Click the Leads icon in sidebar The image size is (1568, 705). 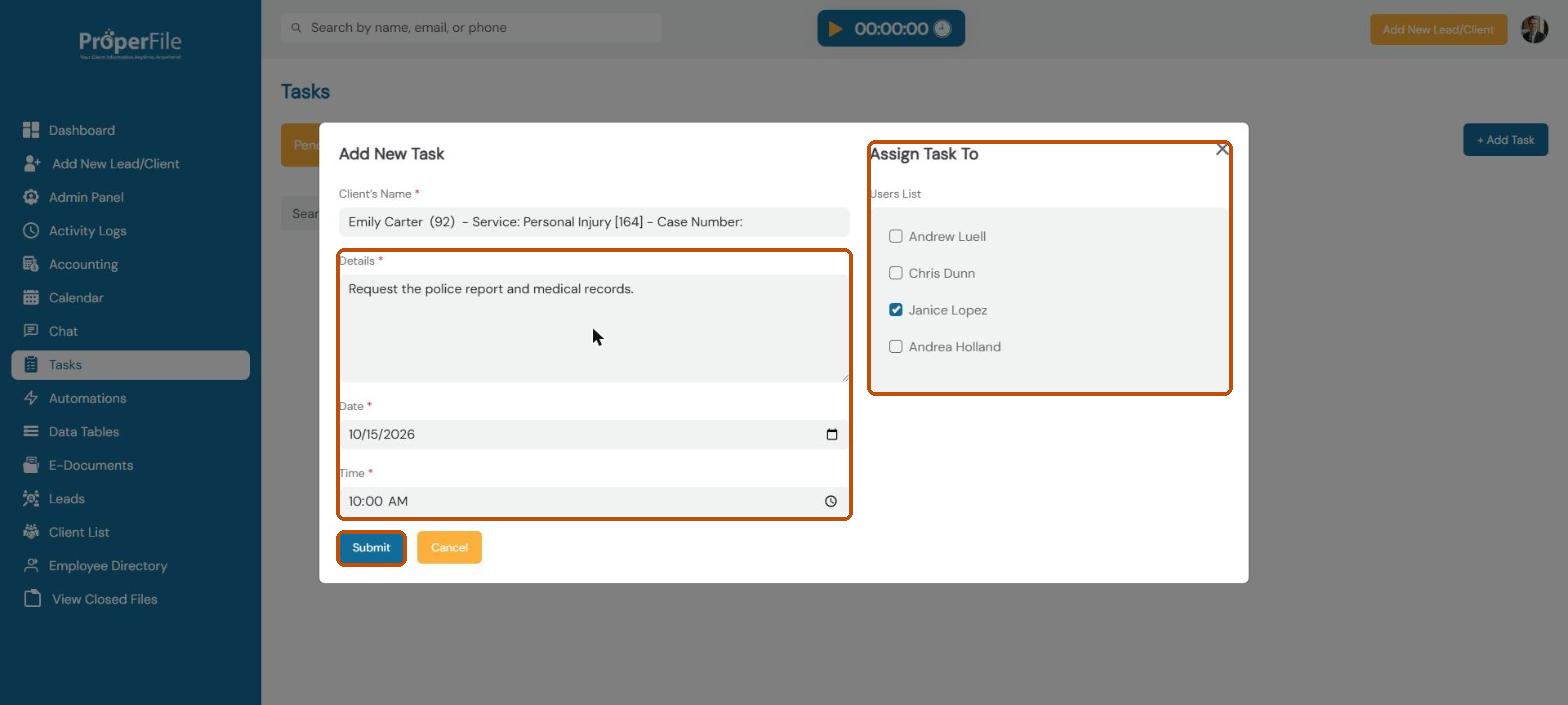[31, 498]
